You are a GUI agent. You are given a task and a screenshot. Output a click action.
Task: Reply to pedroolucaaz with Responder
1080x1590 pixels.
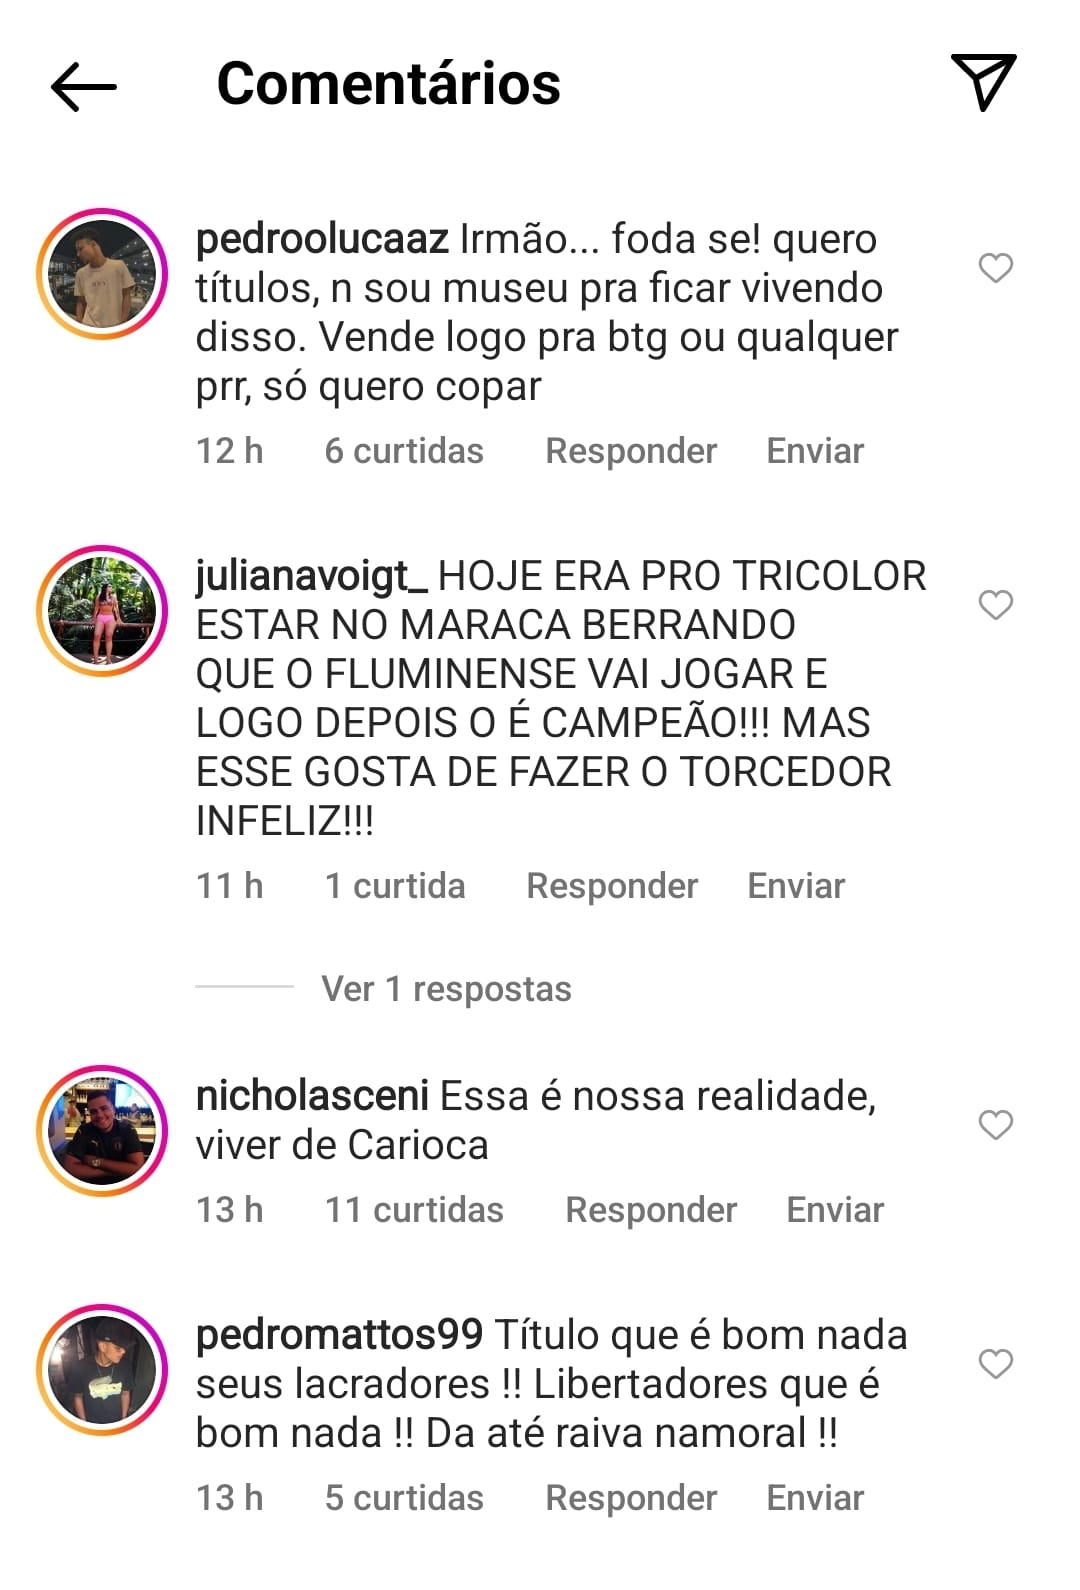pyautogui.click(x=631, y=451)
